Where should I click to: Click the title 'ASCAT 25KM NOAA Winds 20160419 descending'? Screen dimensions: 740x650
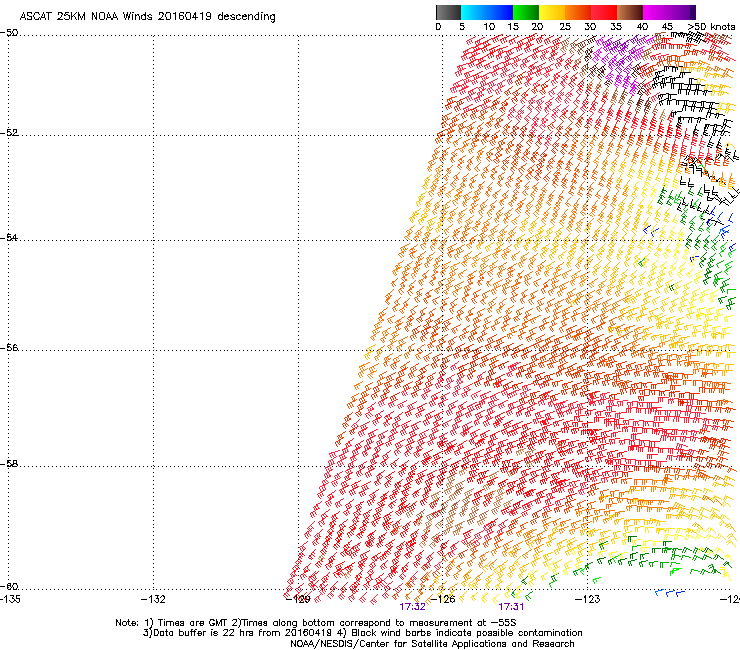[147, 17]
